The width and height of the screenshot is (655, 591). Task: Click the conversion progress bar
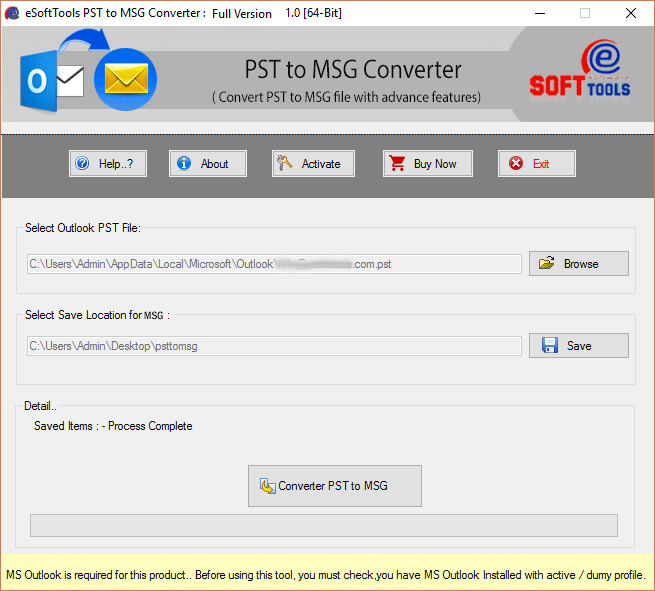click(x=324, y=525)
